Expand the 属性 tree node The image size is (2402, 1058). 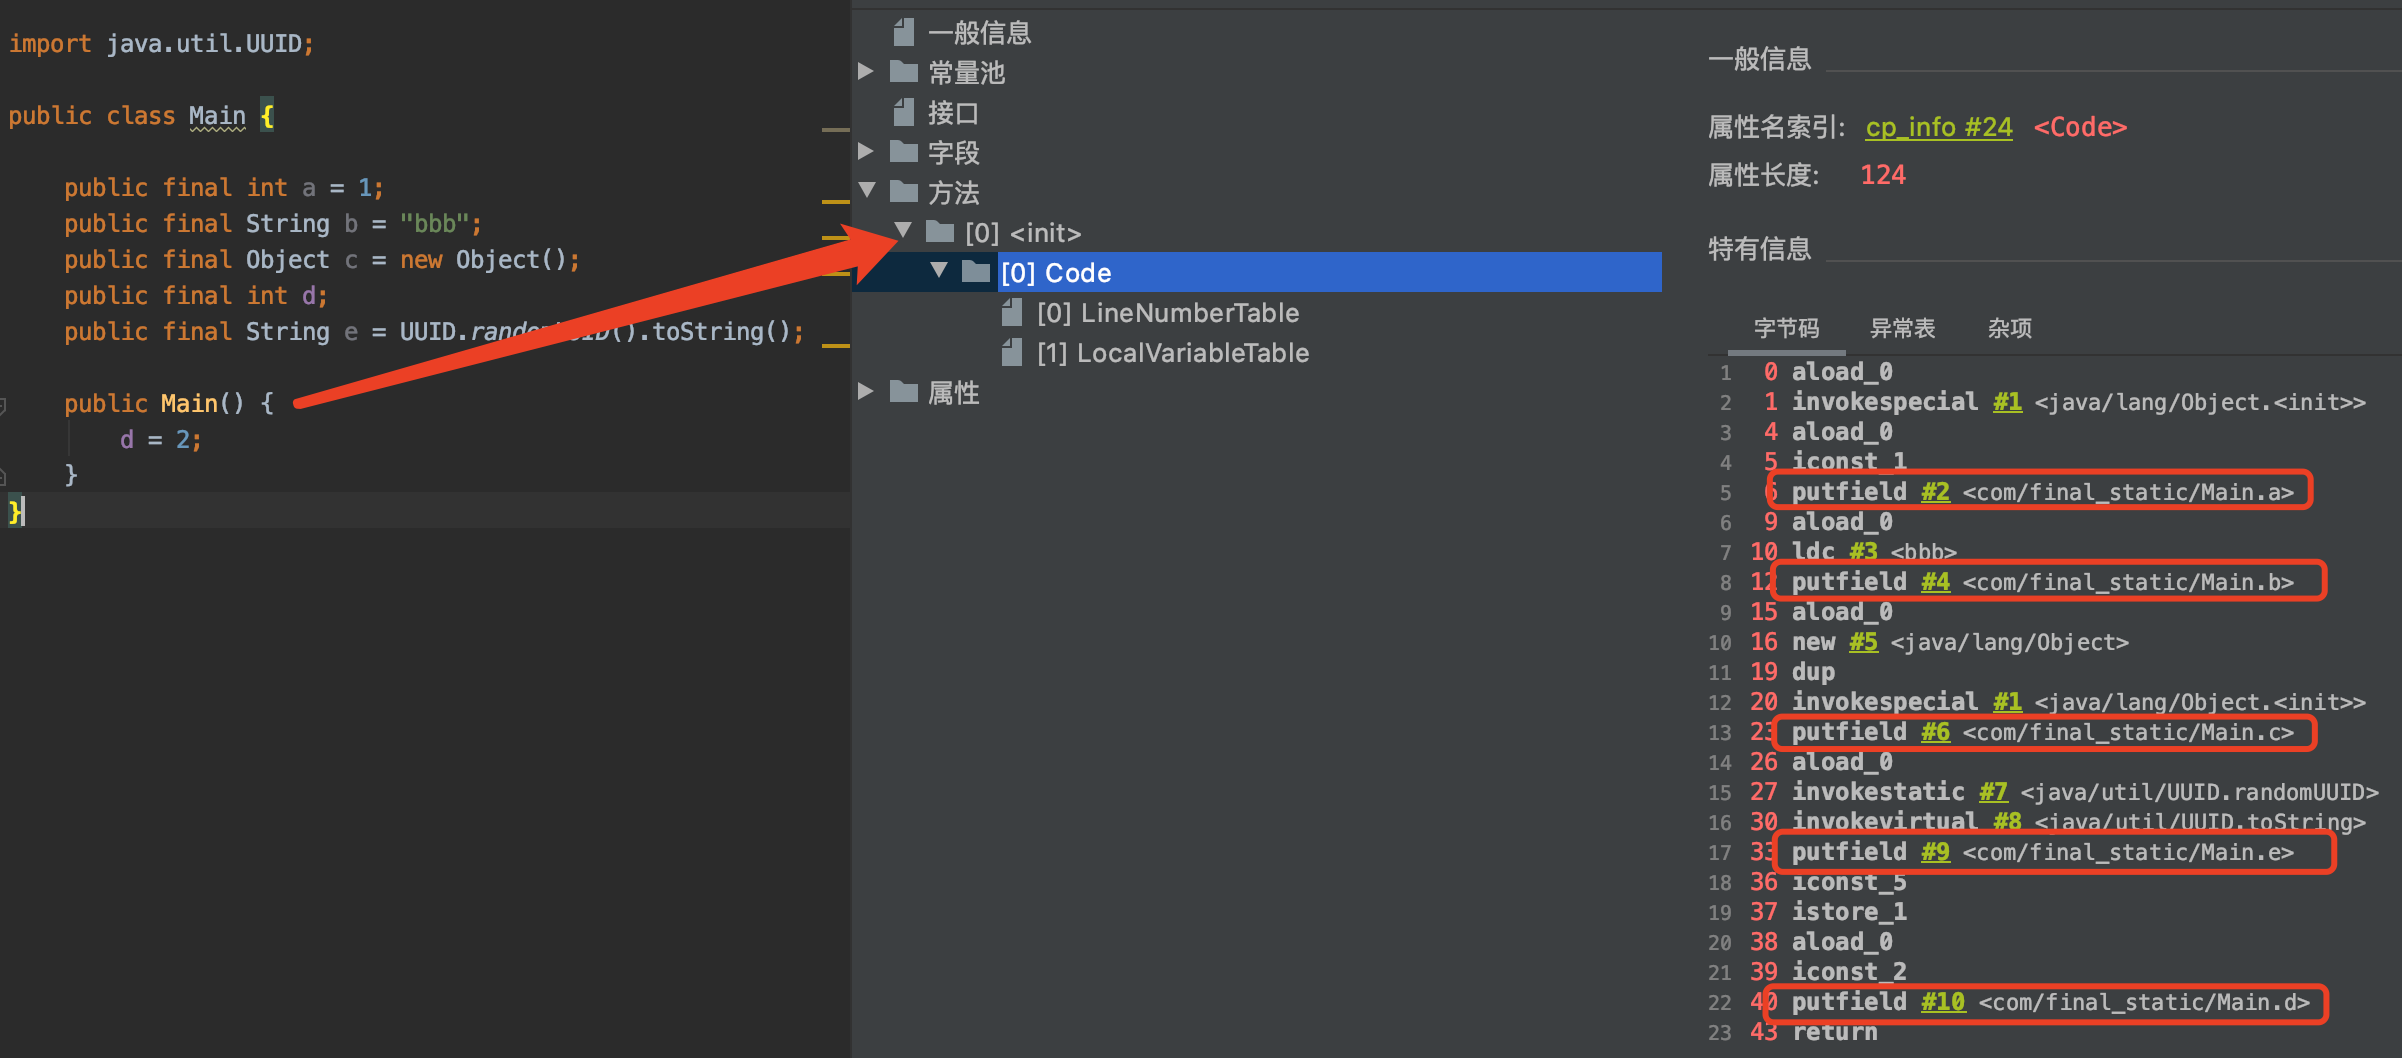pos(866,391)
